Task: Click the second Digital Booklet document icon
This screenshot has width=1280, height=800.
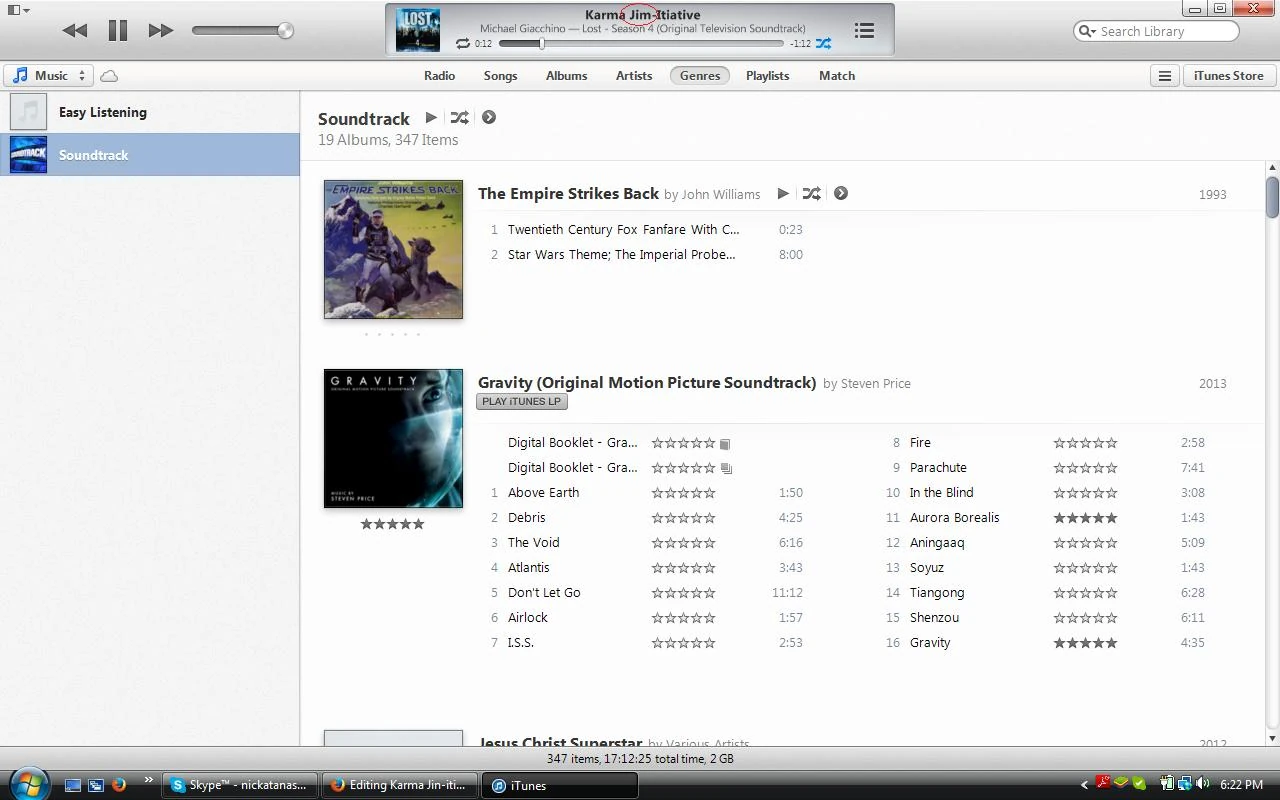Action: (726, 468)
